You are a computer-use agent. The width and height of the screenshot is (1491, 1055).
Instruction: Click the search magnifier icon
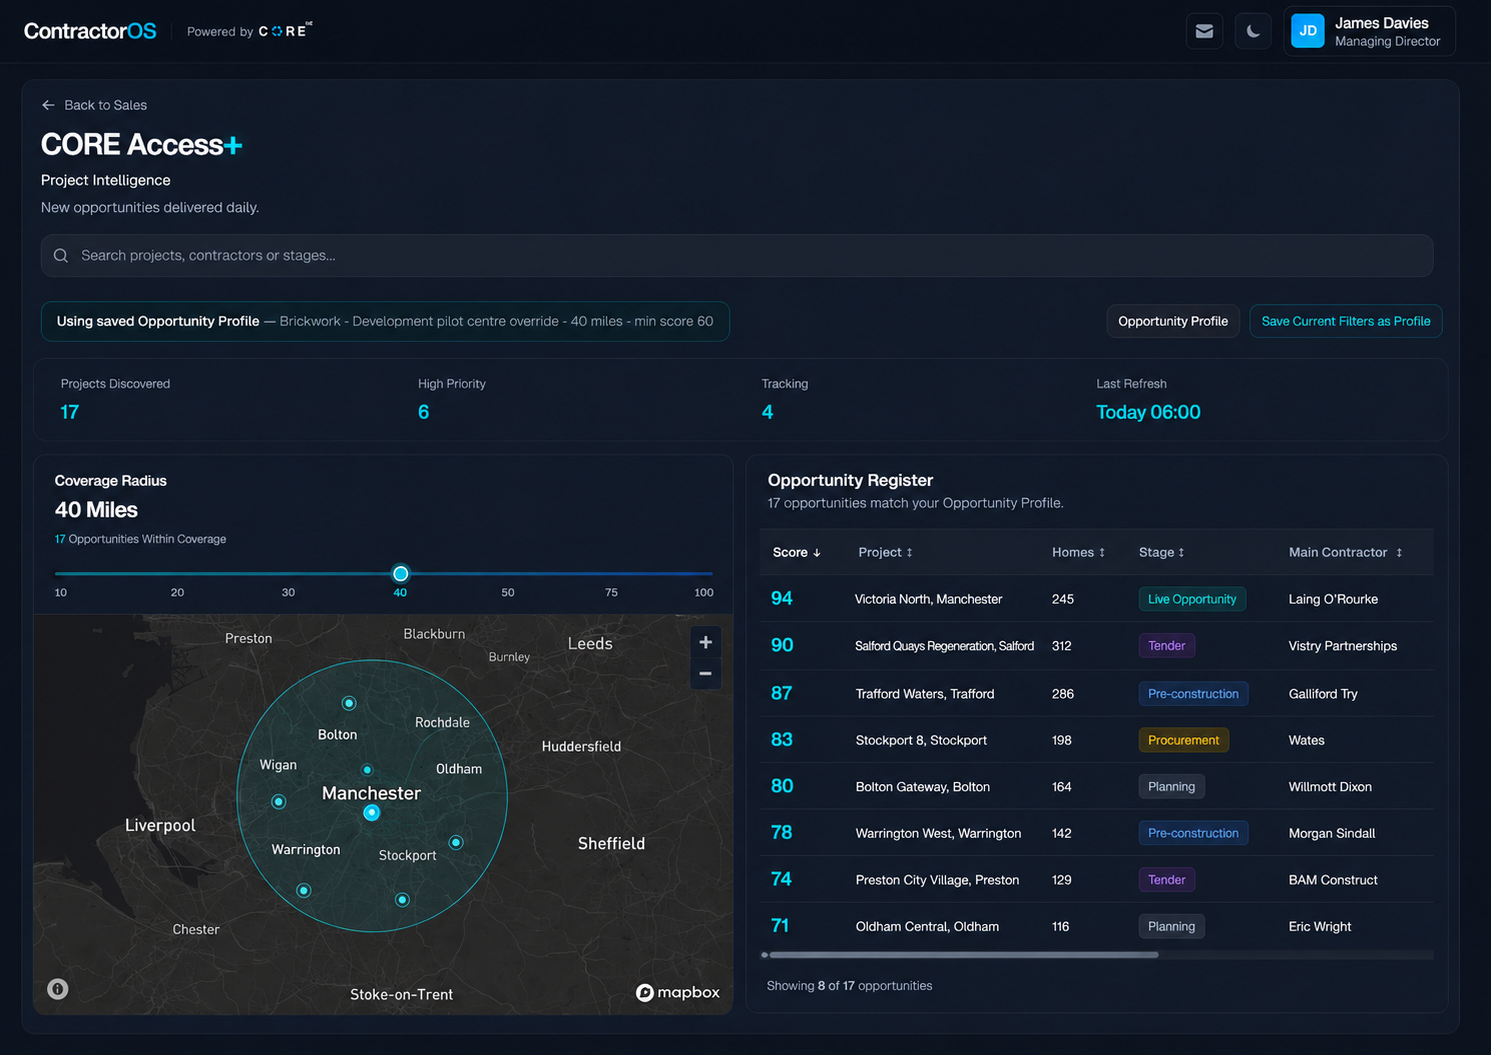[61, 256]
